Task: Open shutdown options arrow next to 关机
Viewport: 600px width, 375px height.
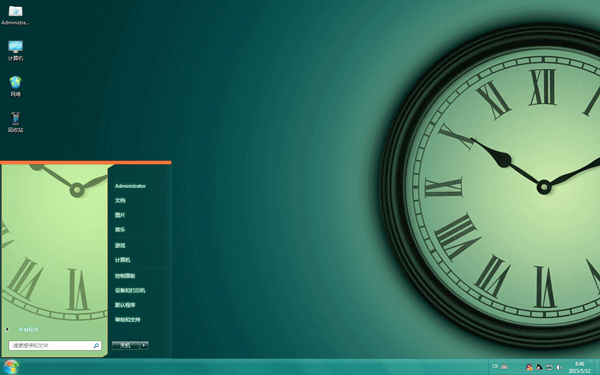Action: (x=144, y=345)
